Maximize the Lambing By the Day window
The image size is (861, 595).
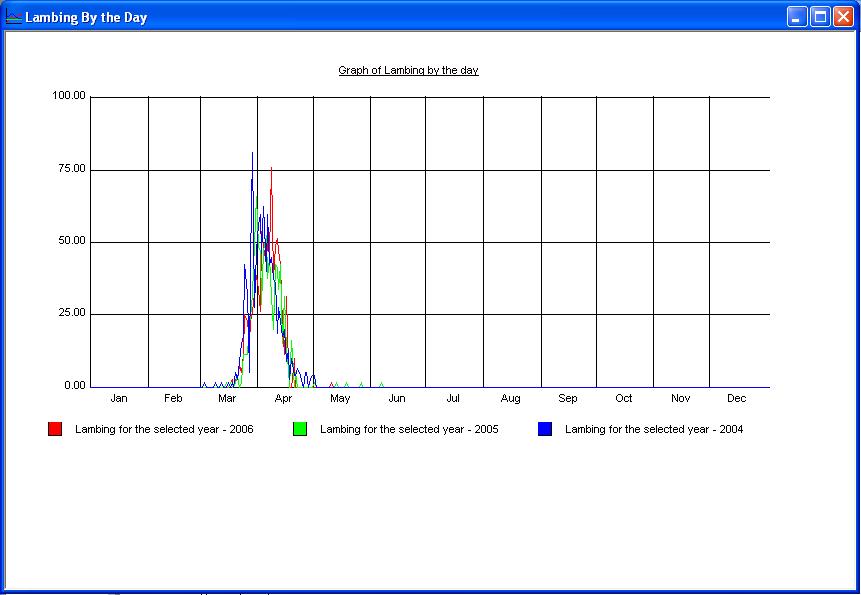coord(820,17)
